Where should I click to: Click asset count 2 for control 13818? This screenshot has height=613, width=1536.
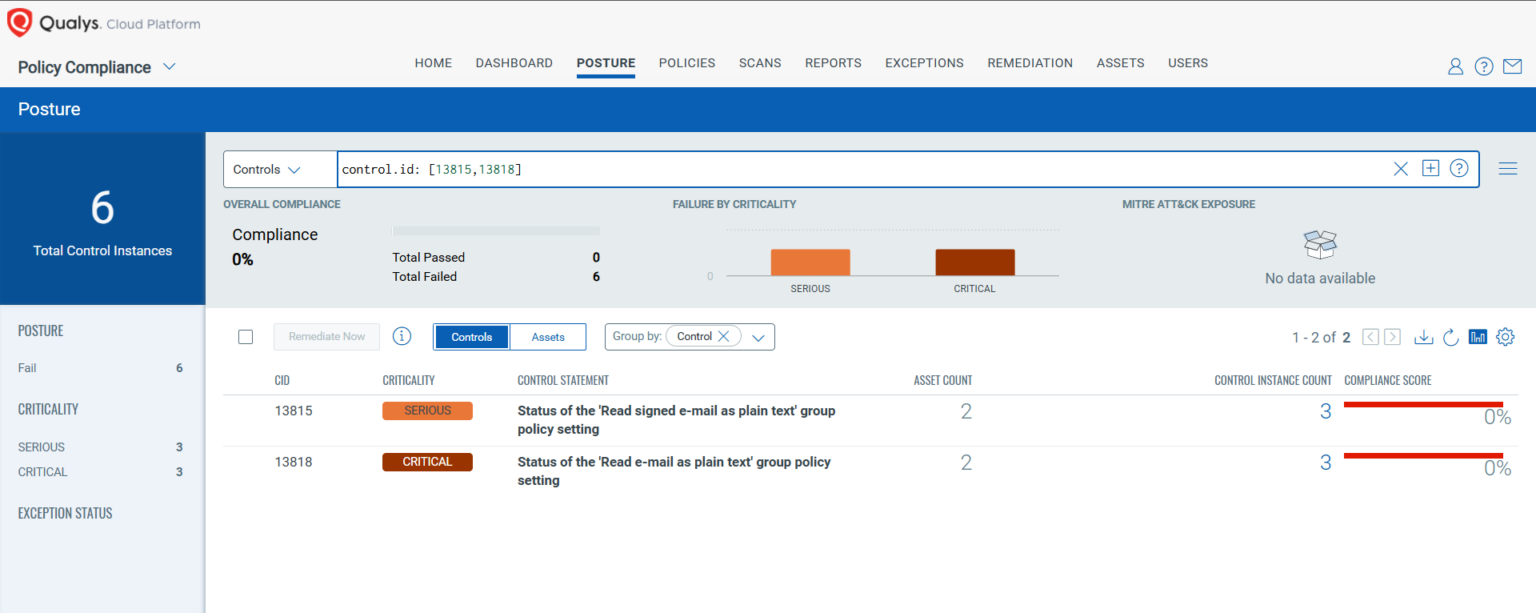tap(966, 463)
